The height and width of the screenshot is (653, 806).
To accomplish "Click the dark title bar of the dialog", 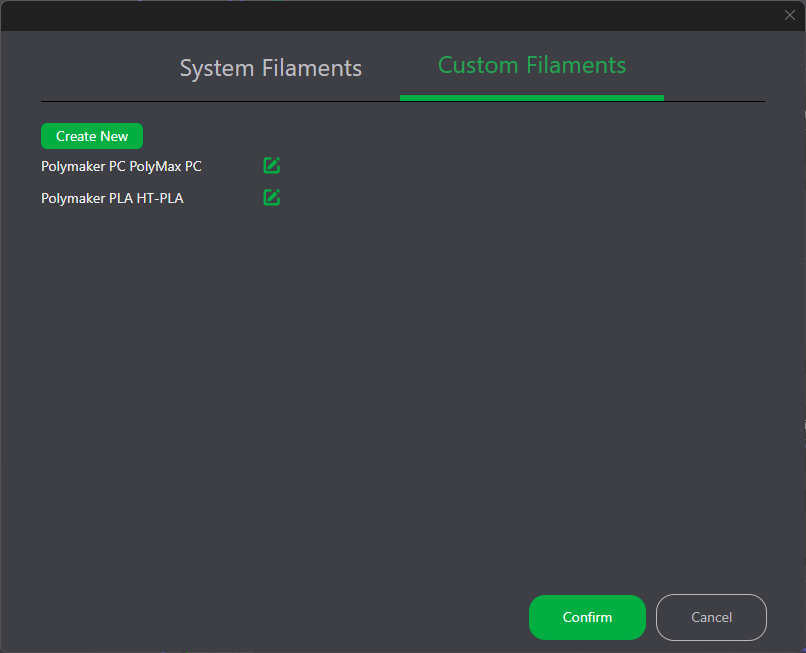I will 391,15.
